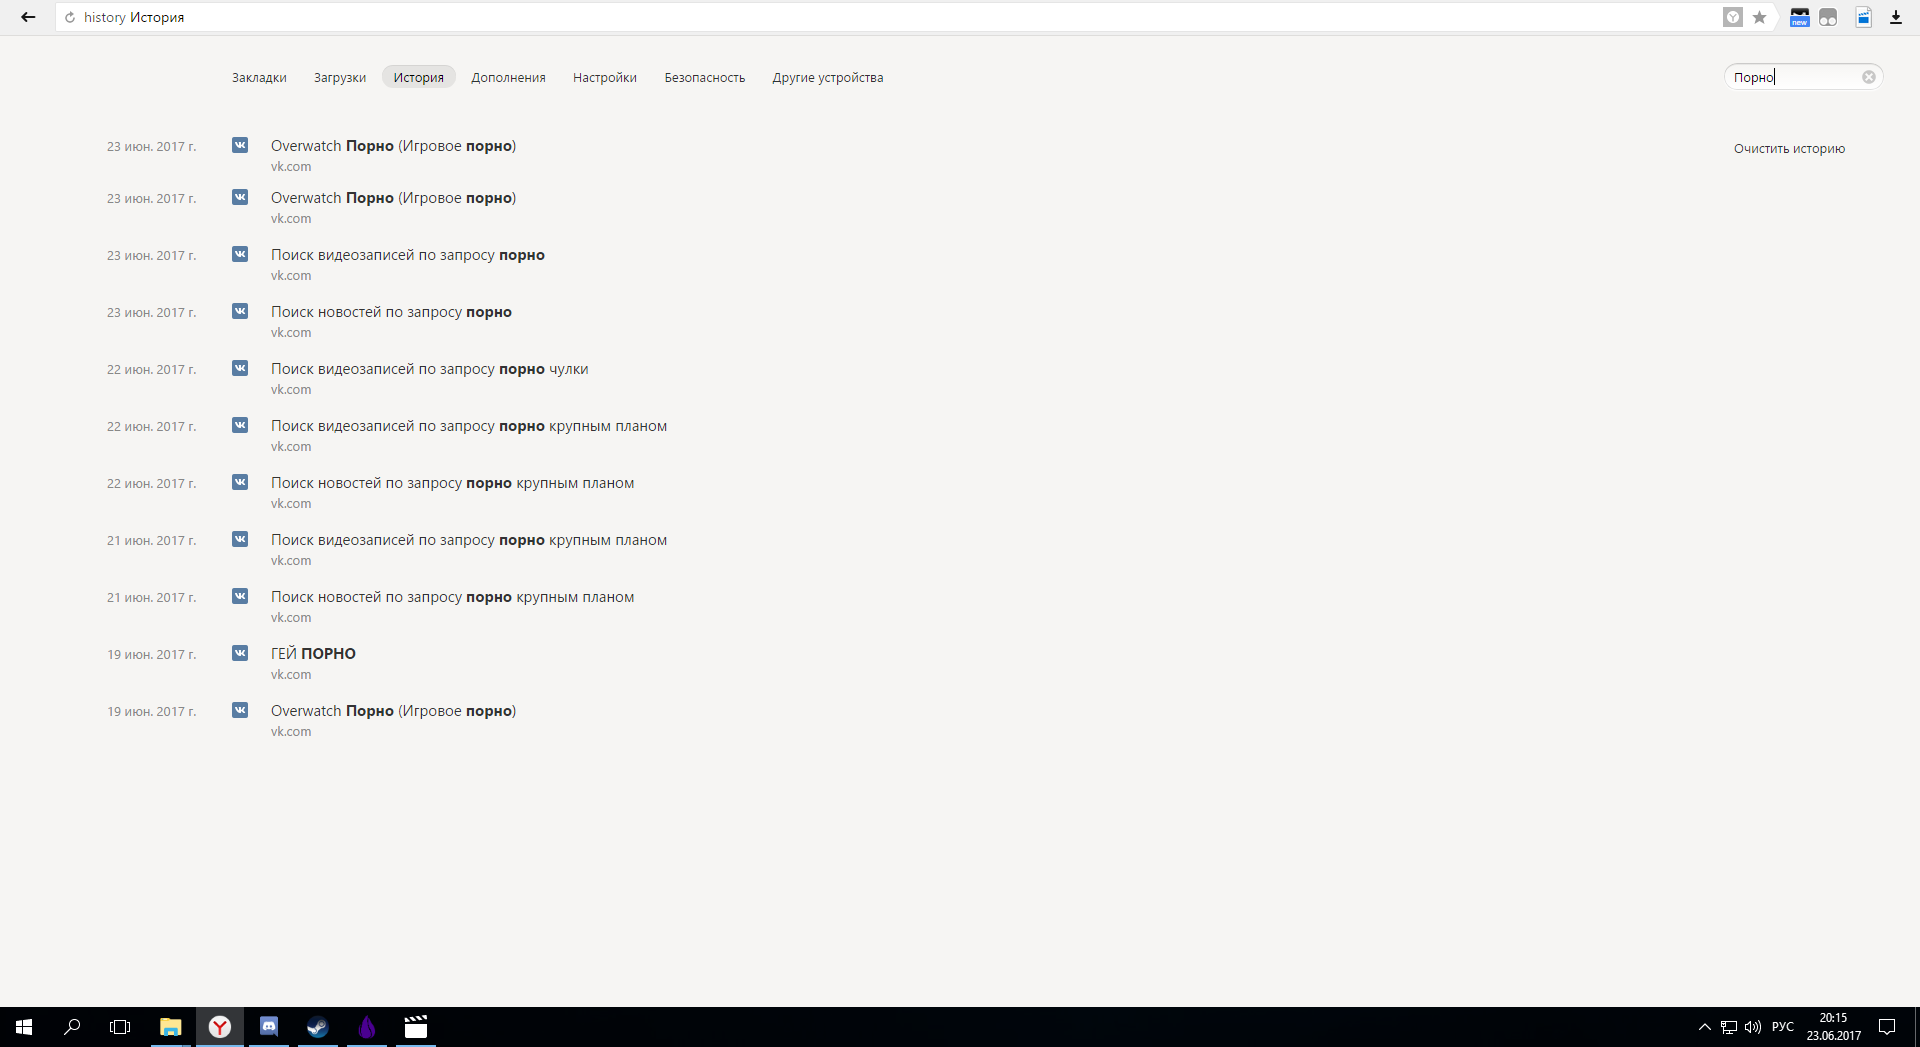Open Windows taskbar search
This screenshot has height=1047, width=1920.
[72, 1027]
